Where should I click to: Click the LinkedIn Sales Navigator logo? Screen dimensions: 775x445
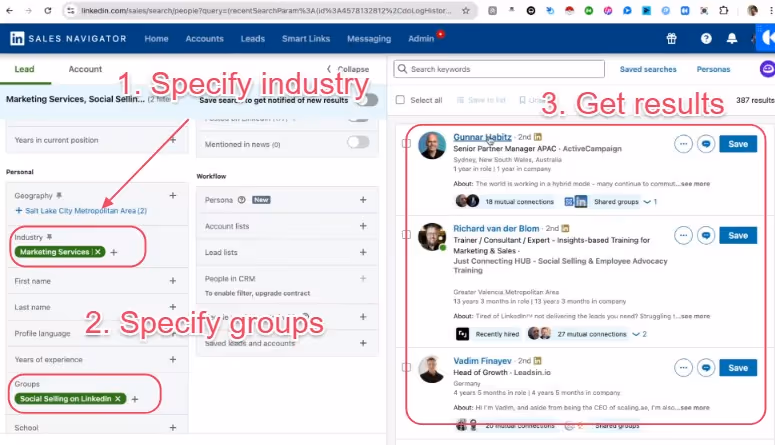[68, 39]
